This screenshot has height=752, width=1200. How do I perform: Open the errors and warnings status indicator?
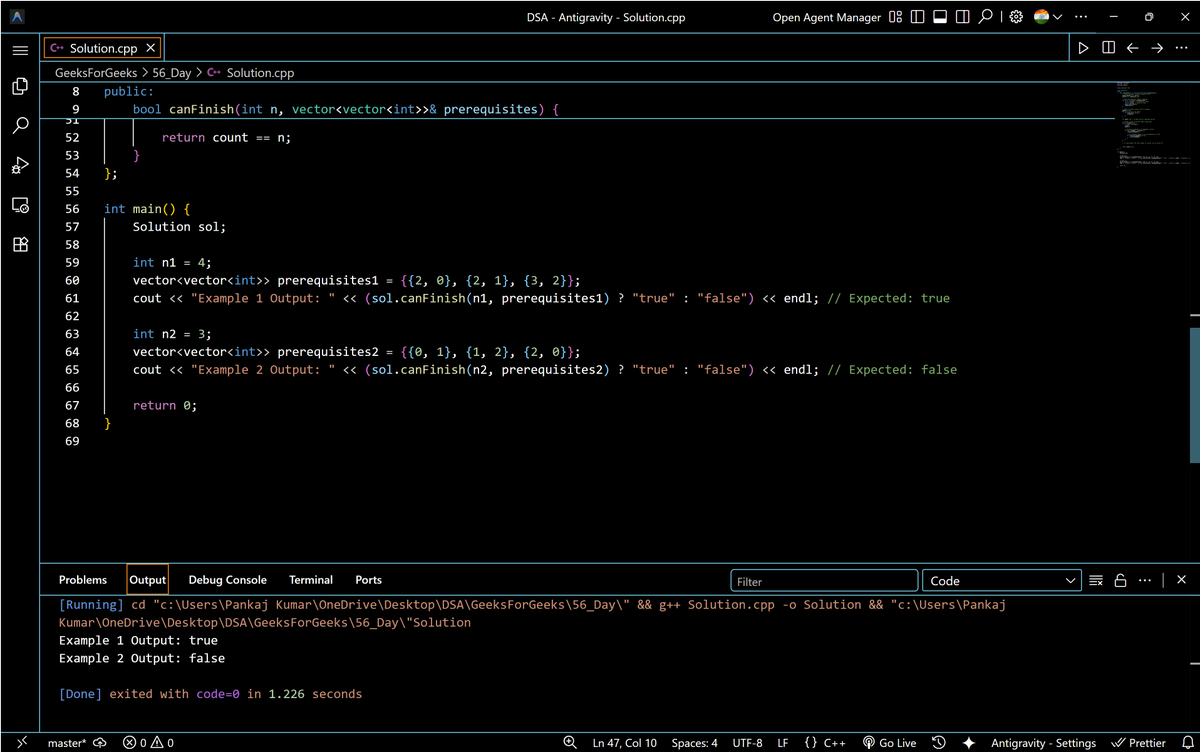(x=148, y=743)
